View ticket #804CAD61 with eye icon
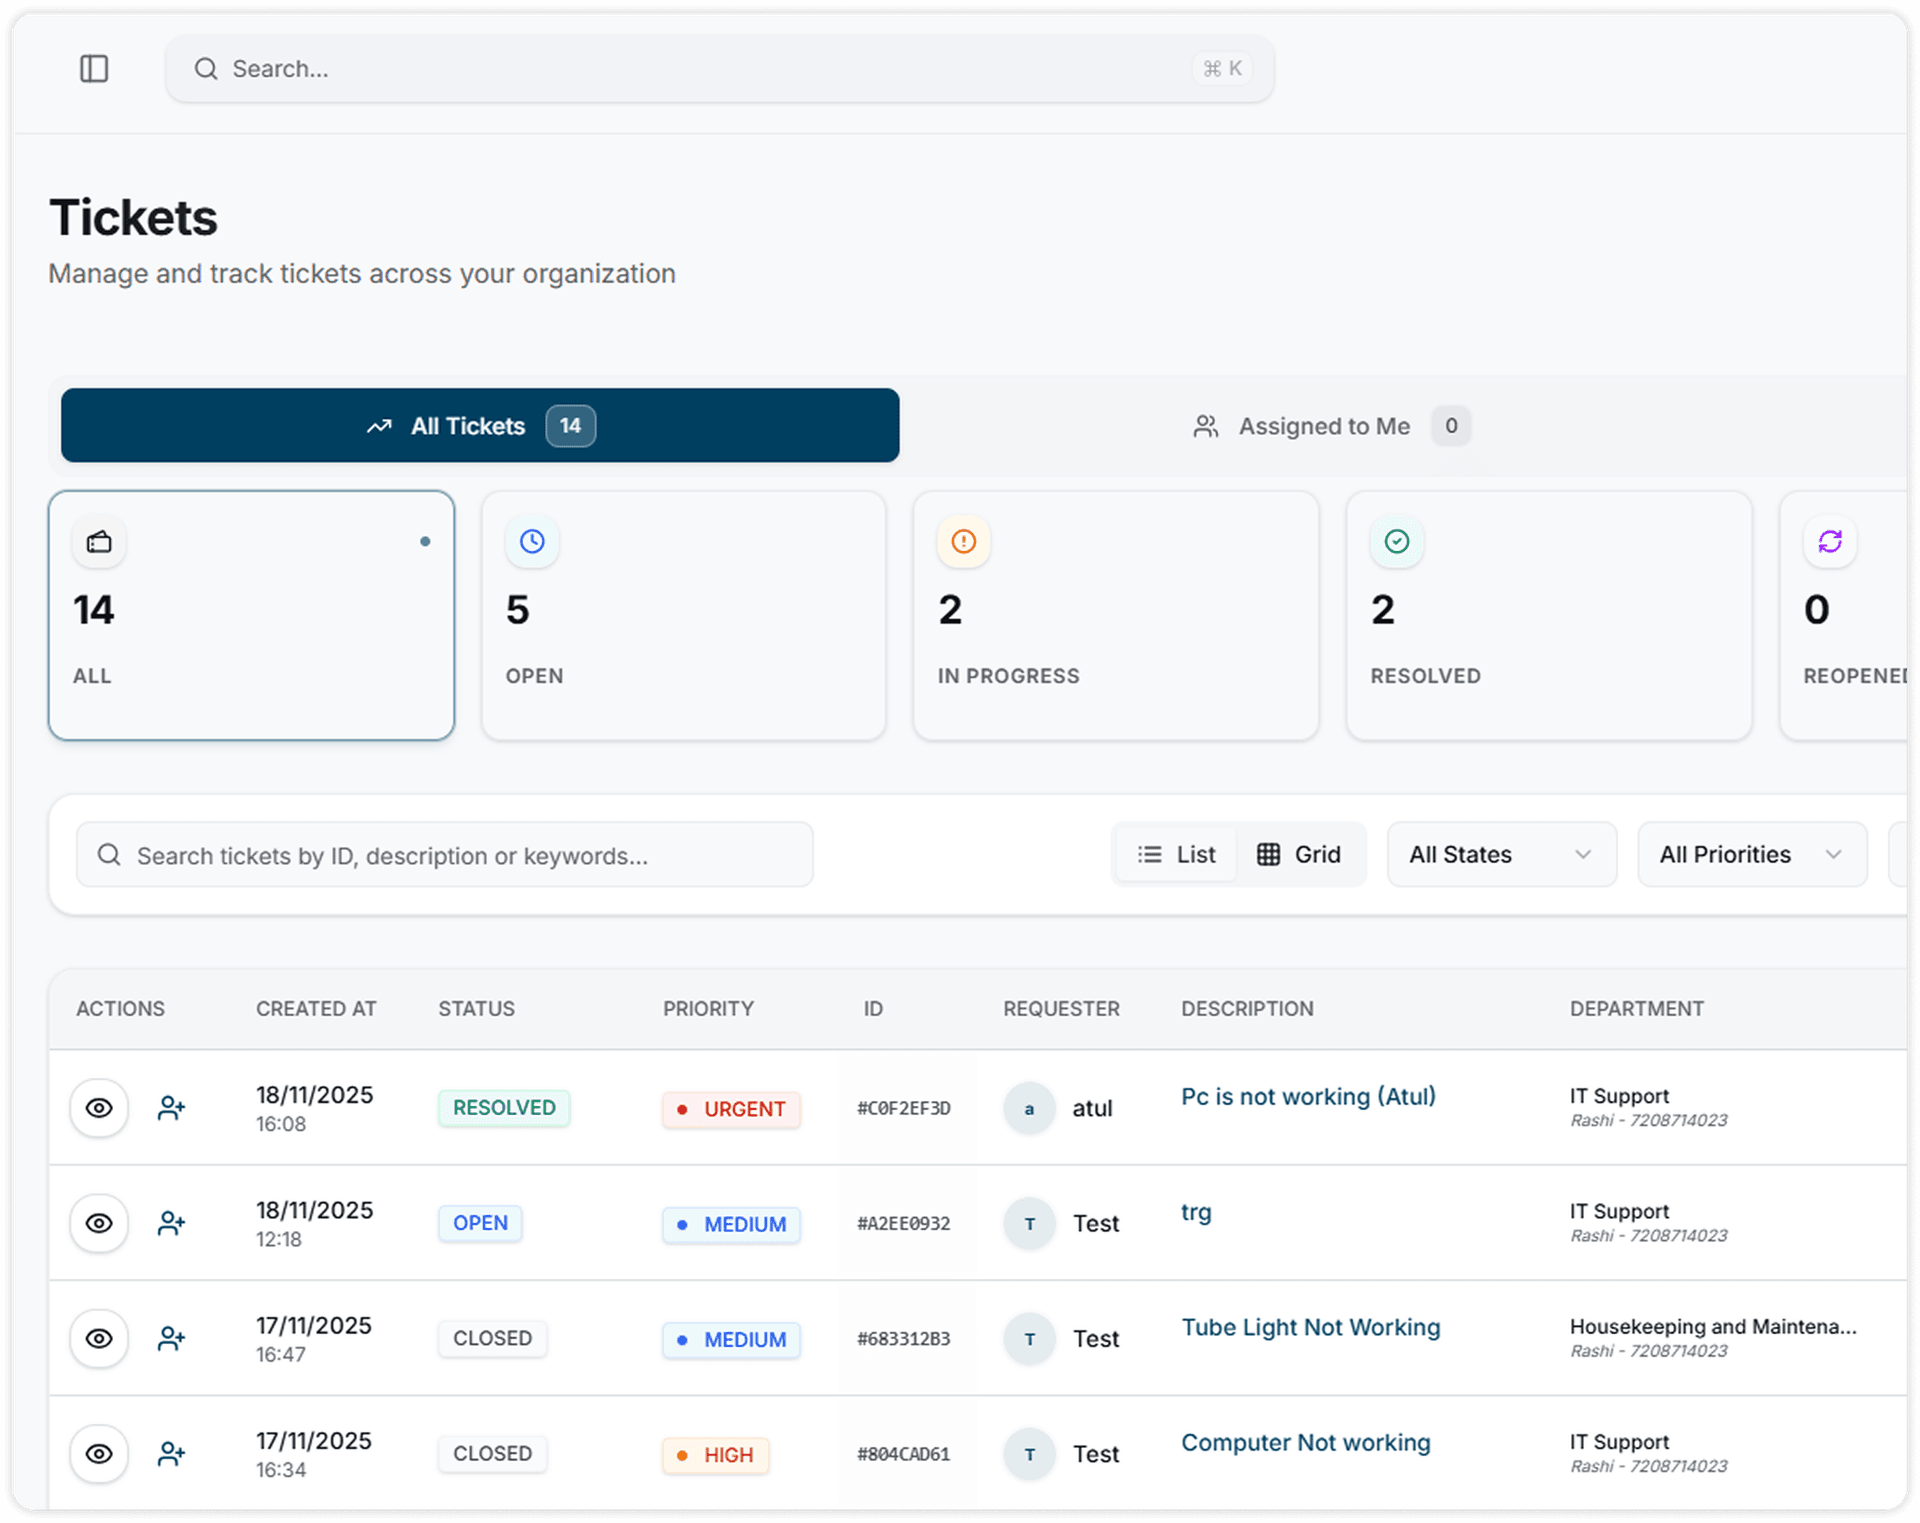This screenshot has width=1920, height=1523. [x=99, y=1454]
